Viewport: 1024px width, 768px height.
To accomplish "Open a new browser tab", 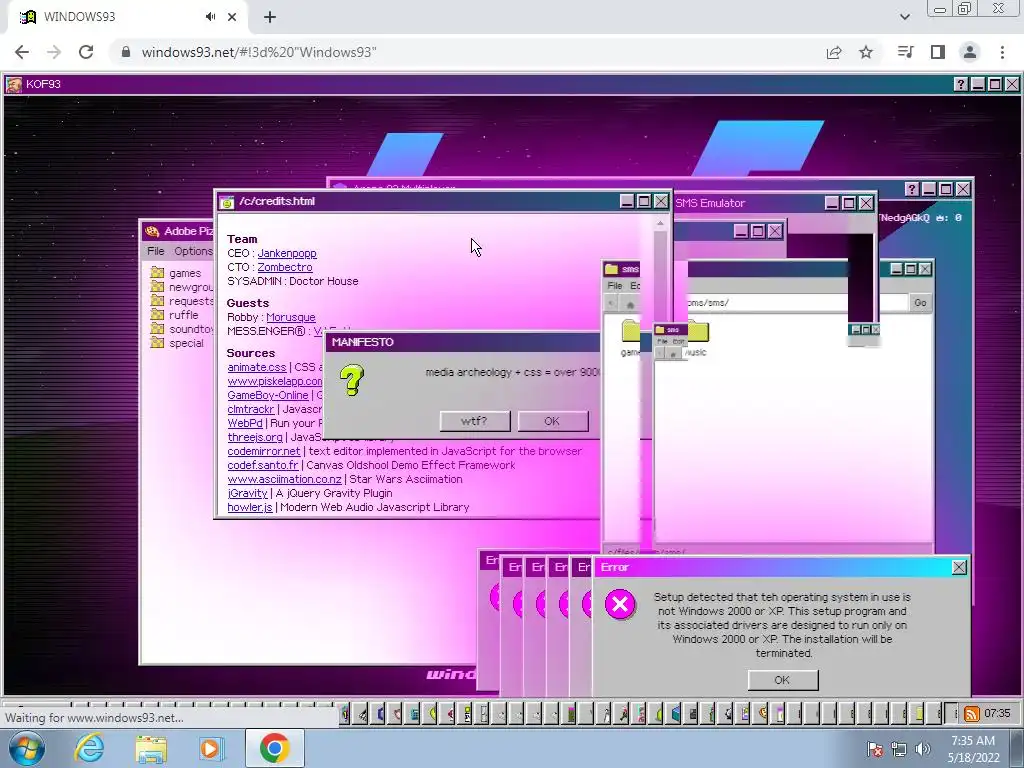I will [270, 17].
